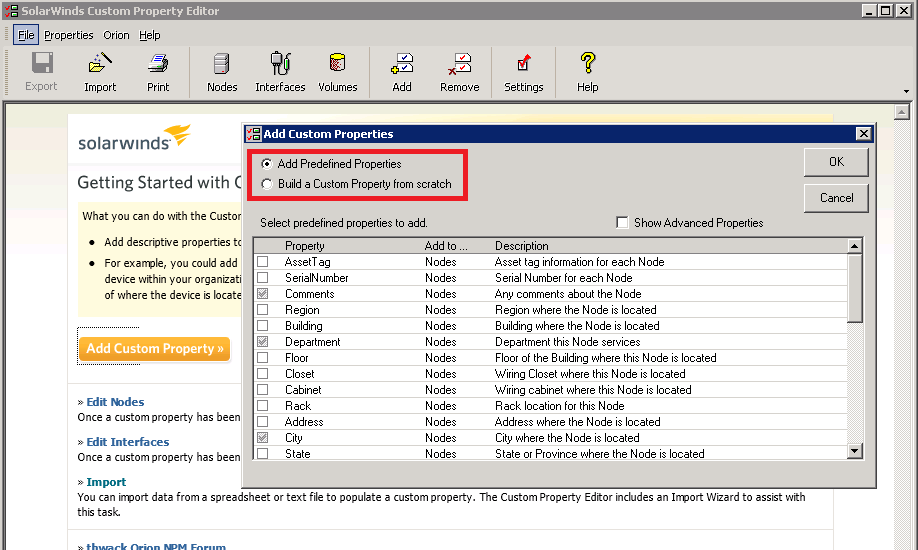The image size is (918, 550).
Task: Click the Description column header
Action: coord(522,246)
